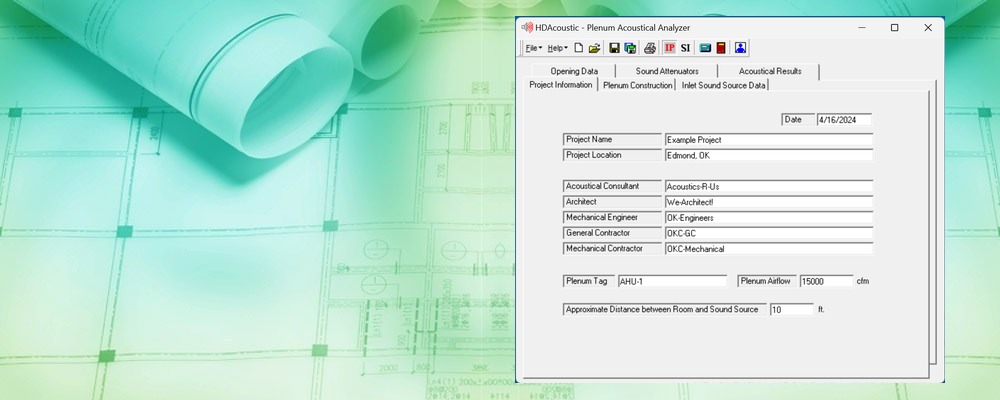Click the Approximate Distance between Room label
Image resolution: width=1000 pixels, height=400 pixels.
tap(665, 309)
